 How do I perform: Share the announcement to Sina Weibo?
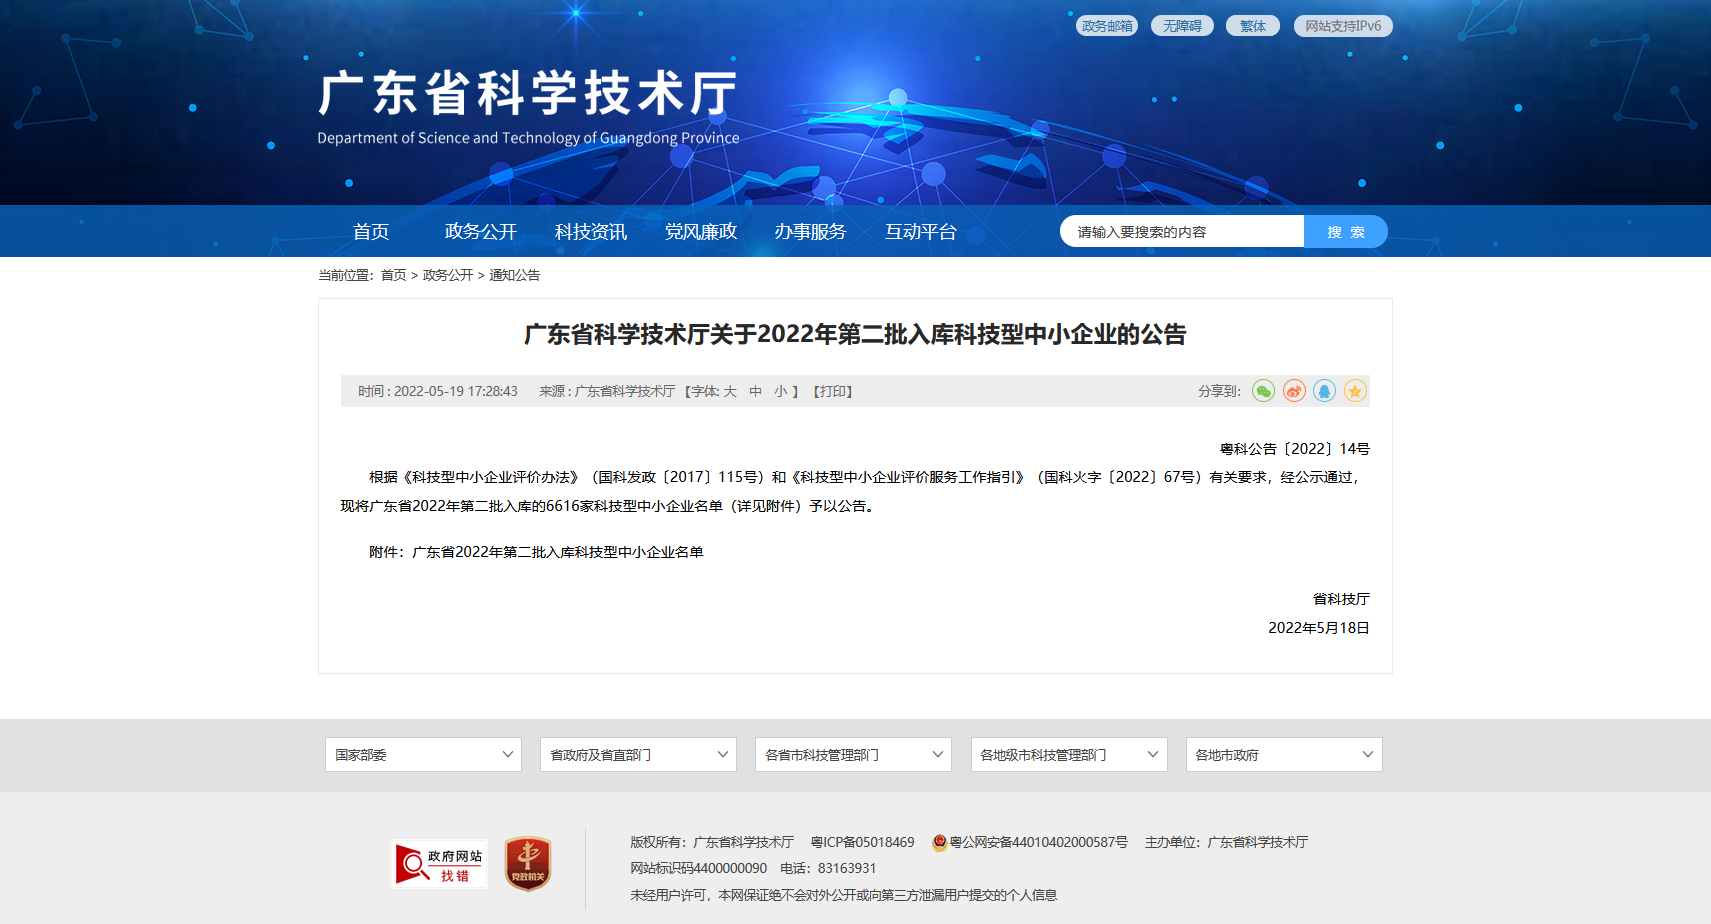click(1294, 391)
